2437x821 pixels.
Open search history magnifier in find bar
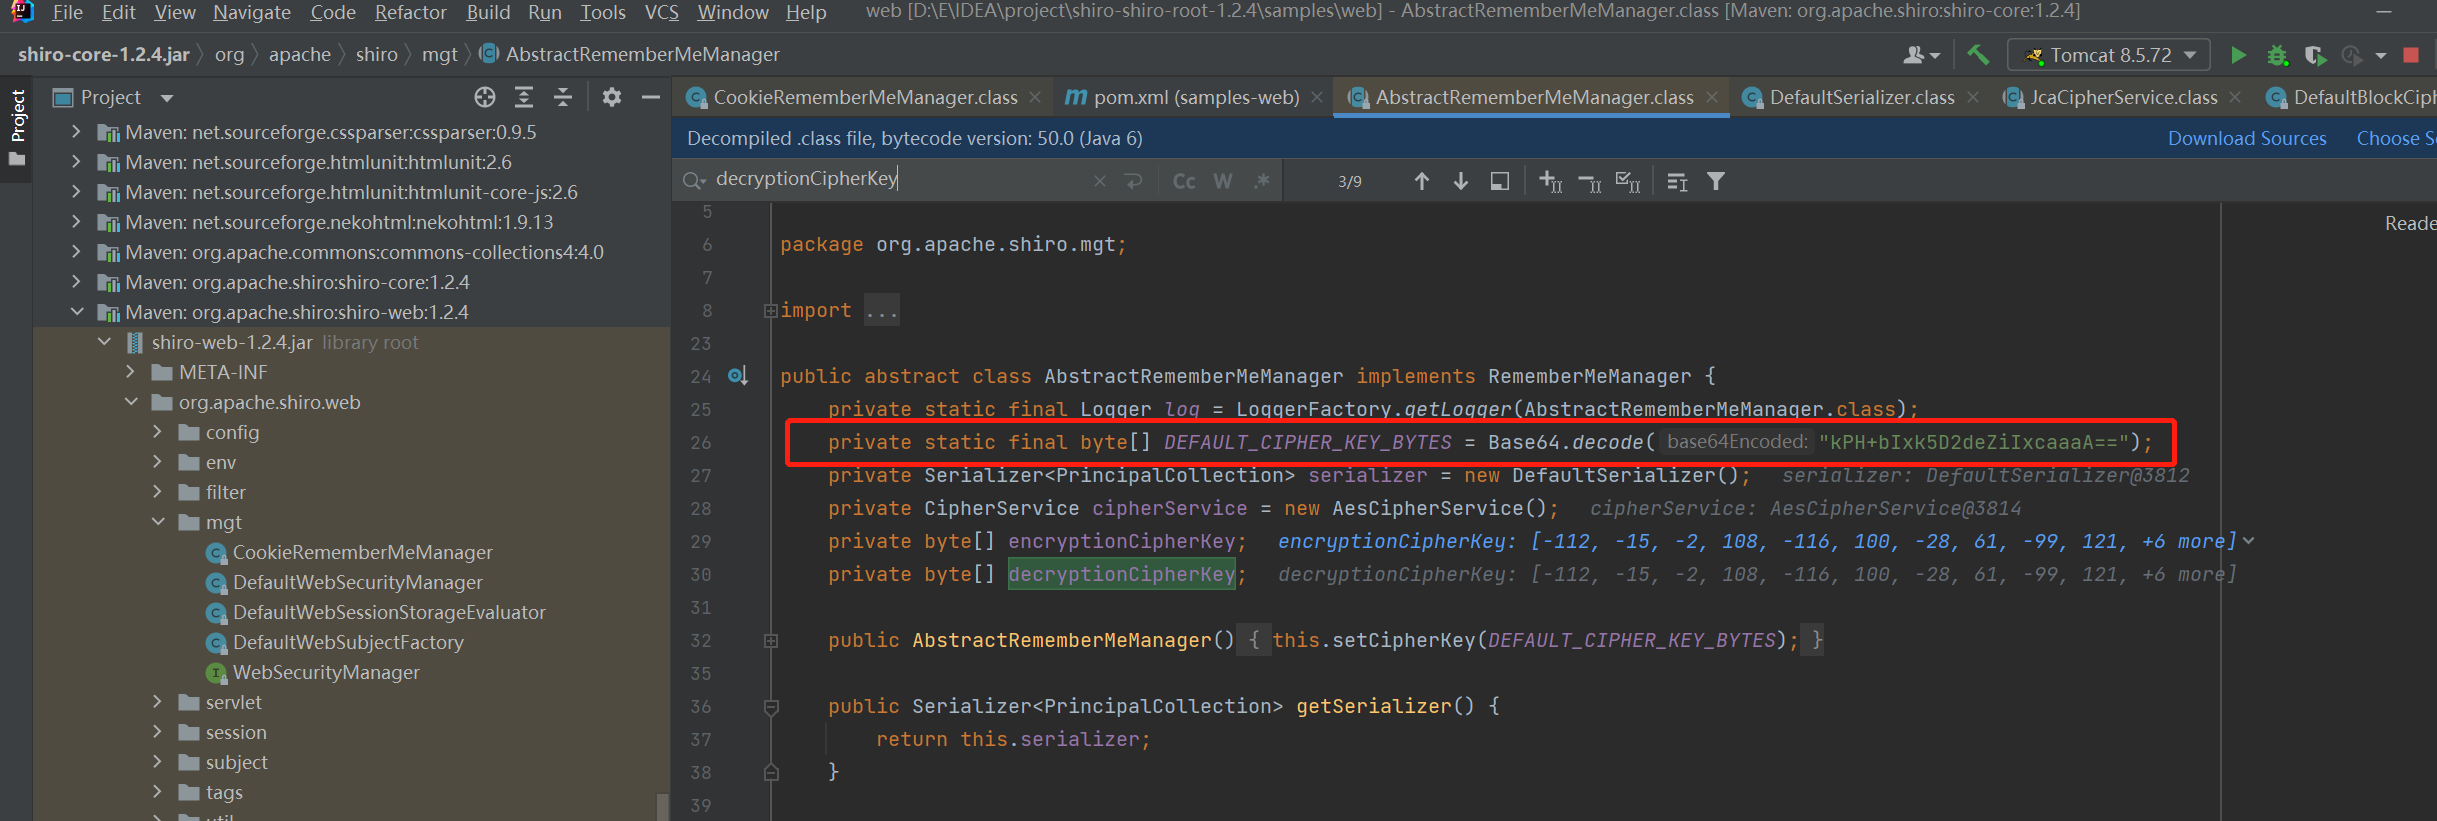click(693, 181)
